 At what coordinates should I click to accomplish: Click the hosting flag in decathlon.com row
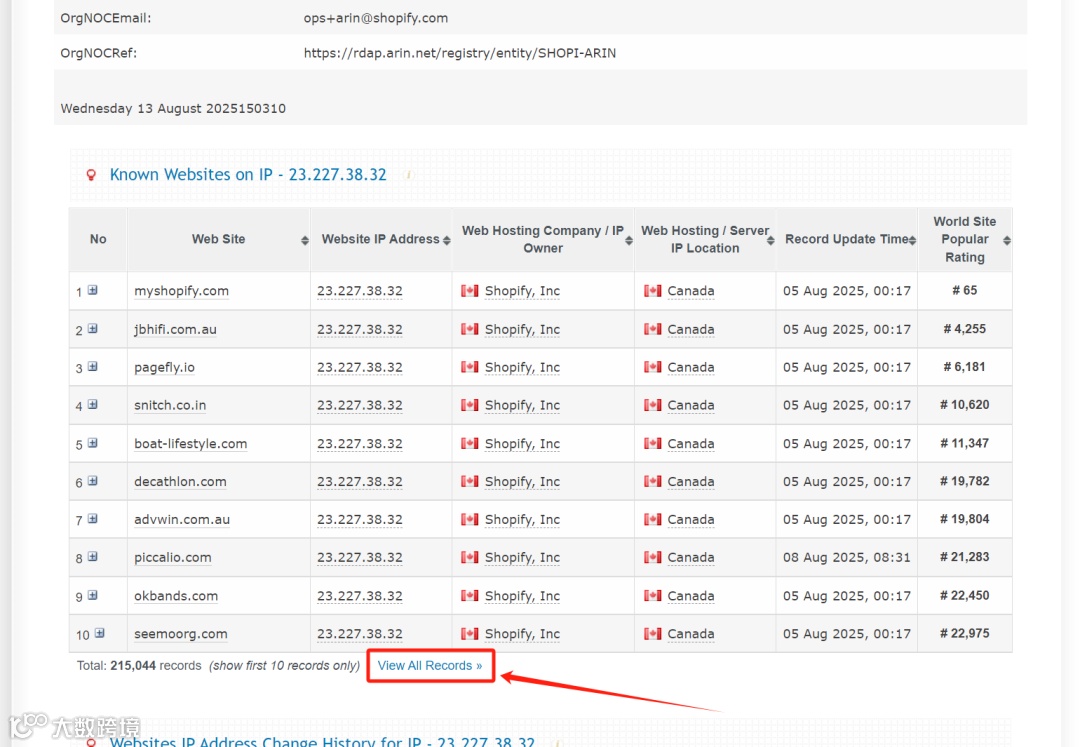click(470, 481)
